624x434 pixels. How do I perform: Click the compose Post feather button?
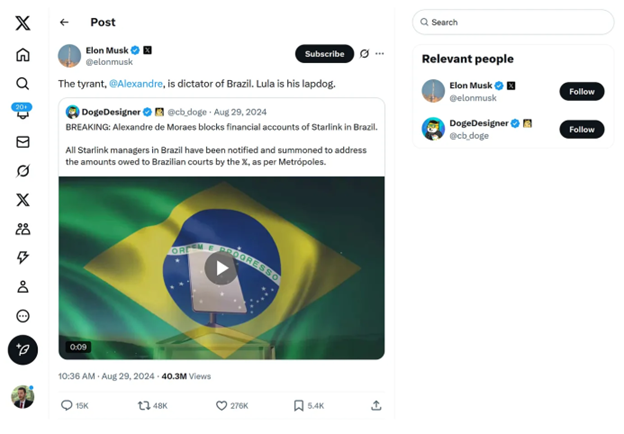tap(22, 349)
